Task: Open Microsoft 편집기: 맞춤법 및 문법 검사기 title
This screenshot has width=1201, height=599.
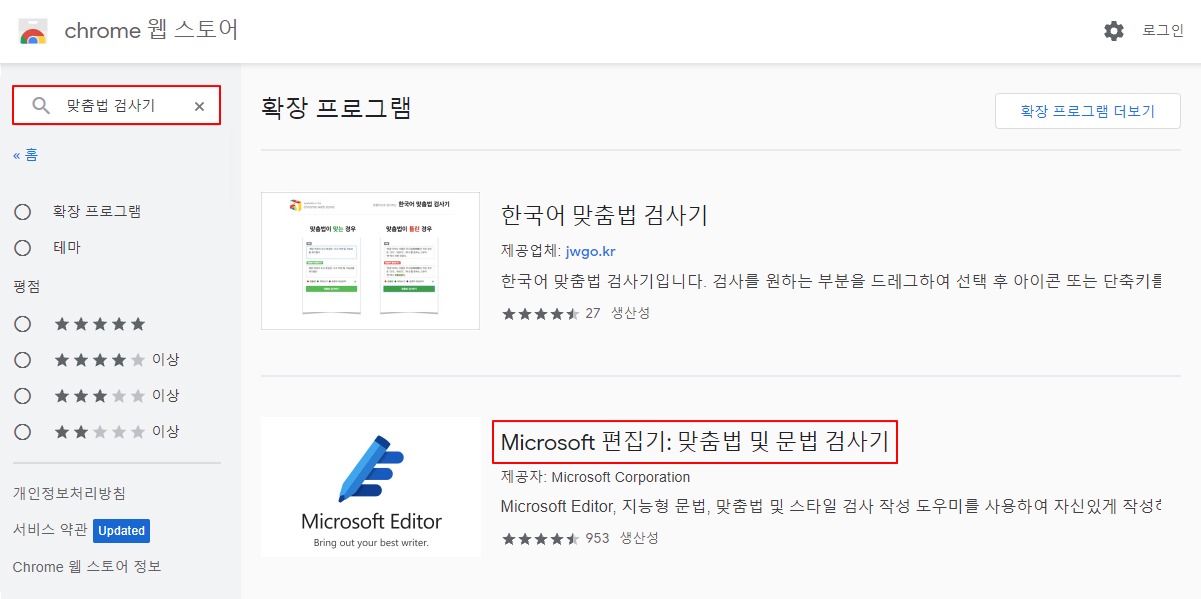Action: 695,442
